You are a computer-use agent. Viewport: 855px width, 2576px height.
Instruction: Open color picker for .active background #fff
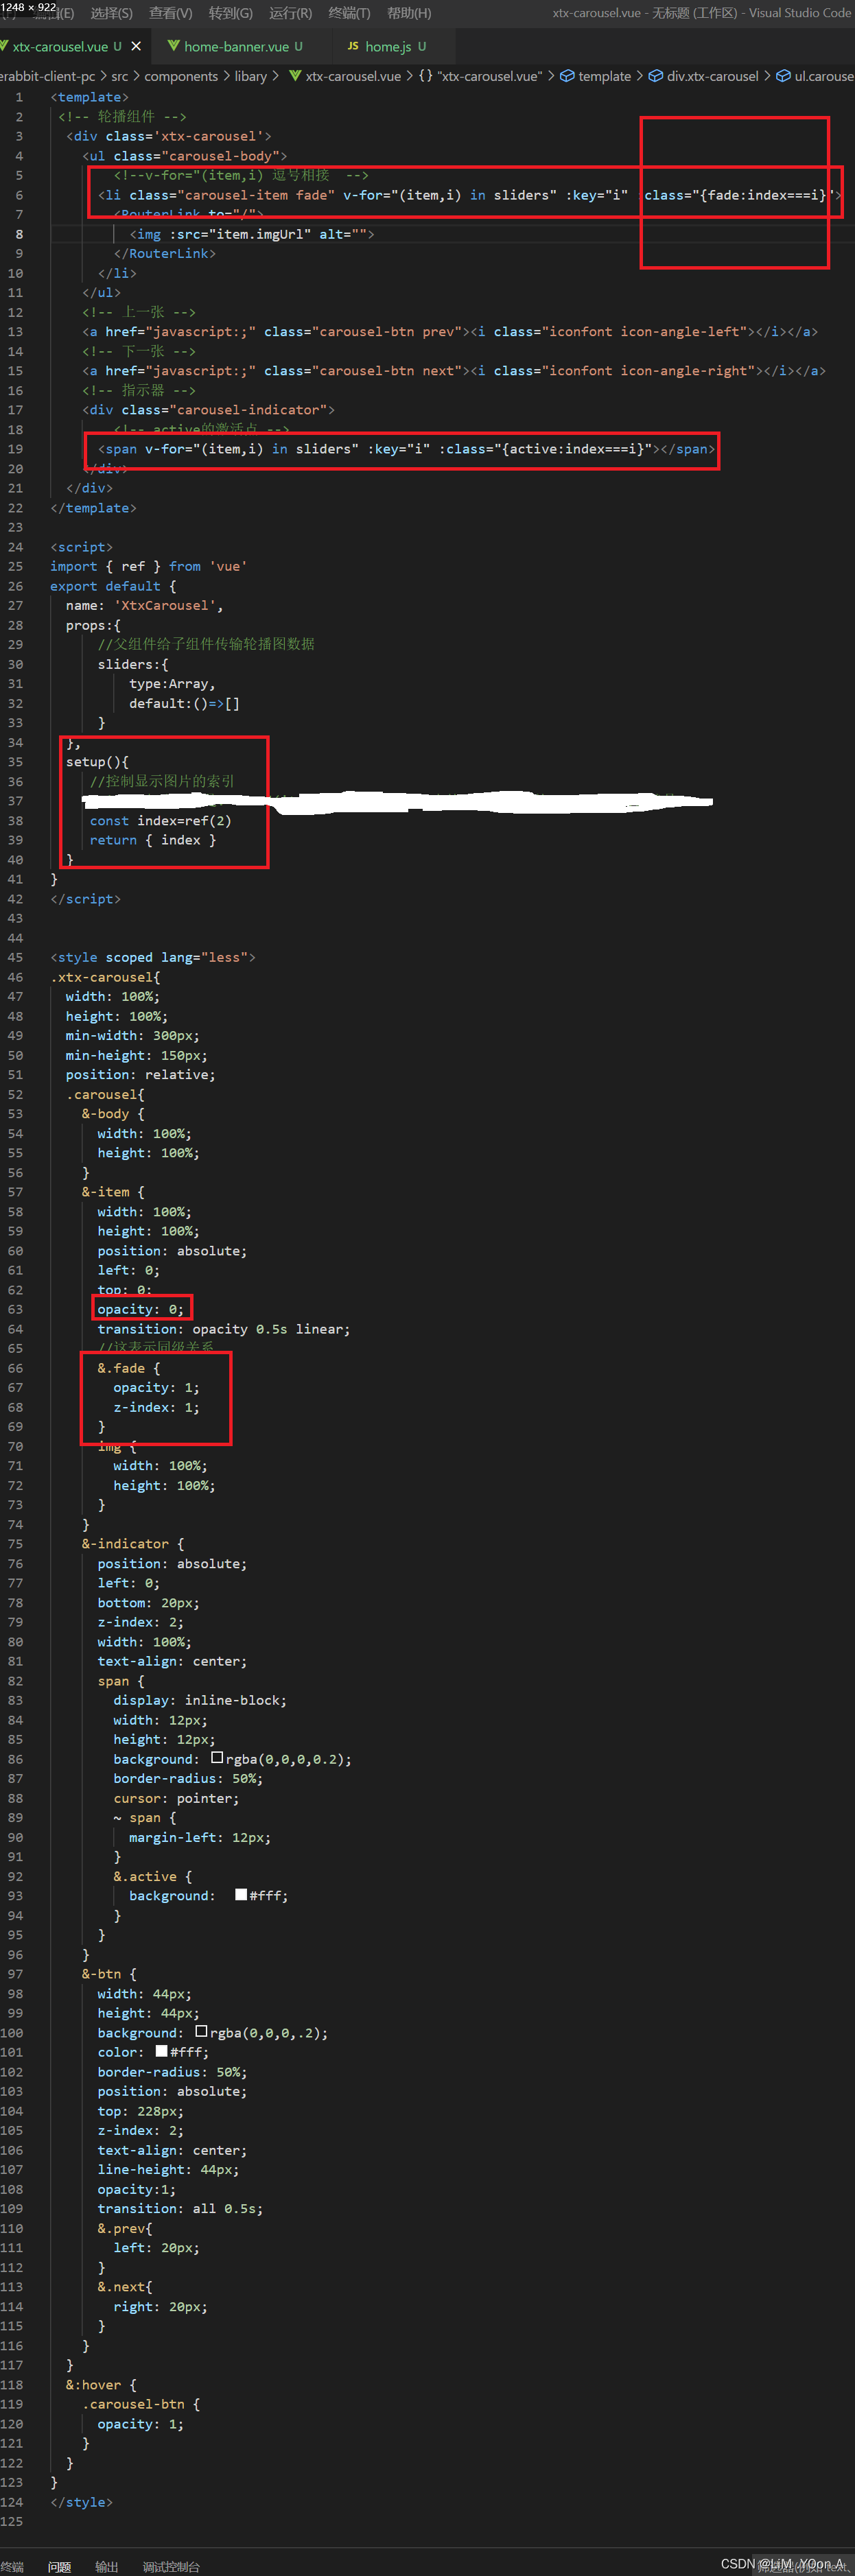click(241, 1894)
